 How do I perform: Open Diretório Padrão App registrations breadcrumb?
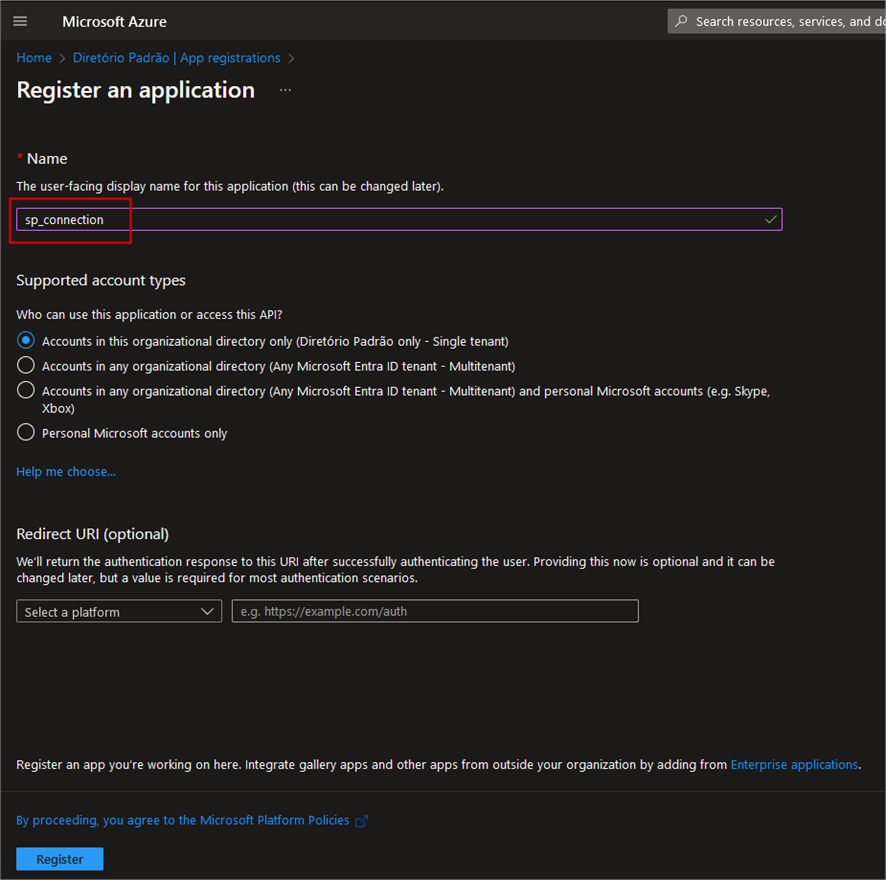click(176, 58)
